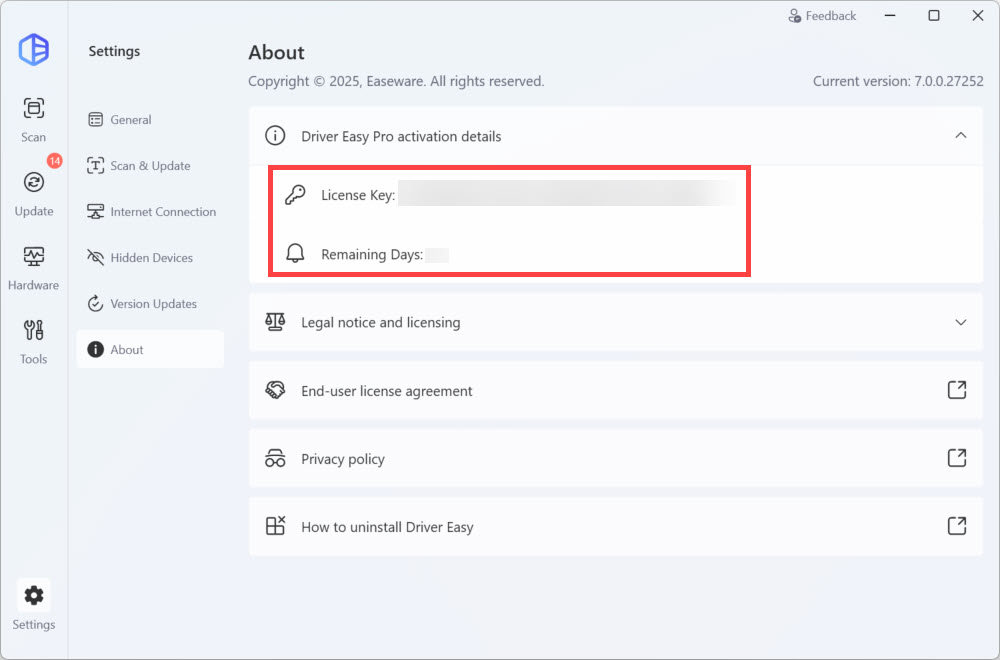Open the Scan section in the sidebar
The width and height of the screenshot is (1000, 660).
(x=34, y=119)
